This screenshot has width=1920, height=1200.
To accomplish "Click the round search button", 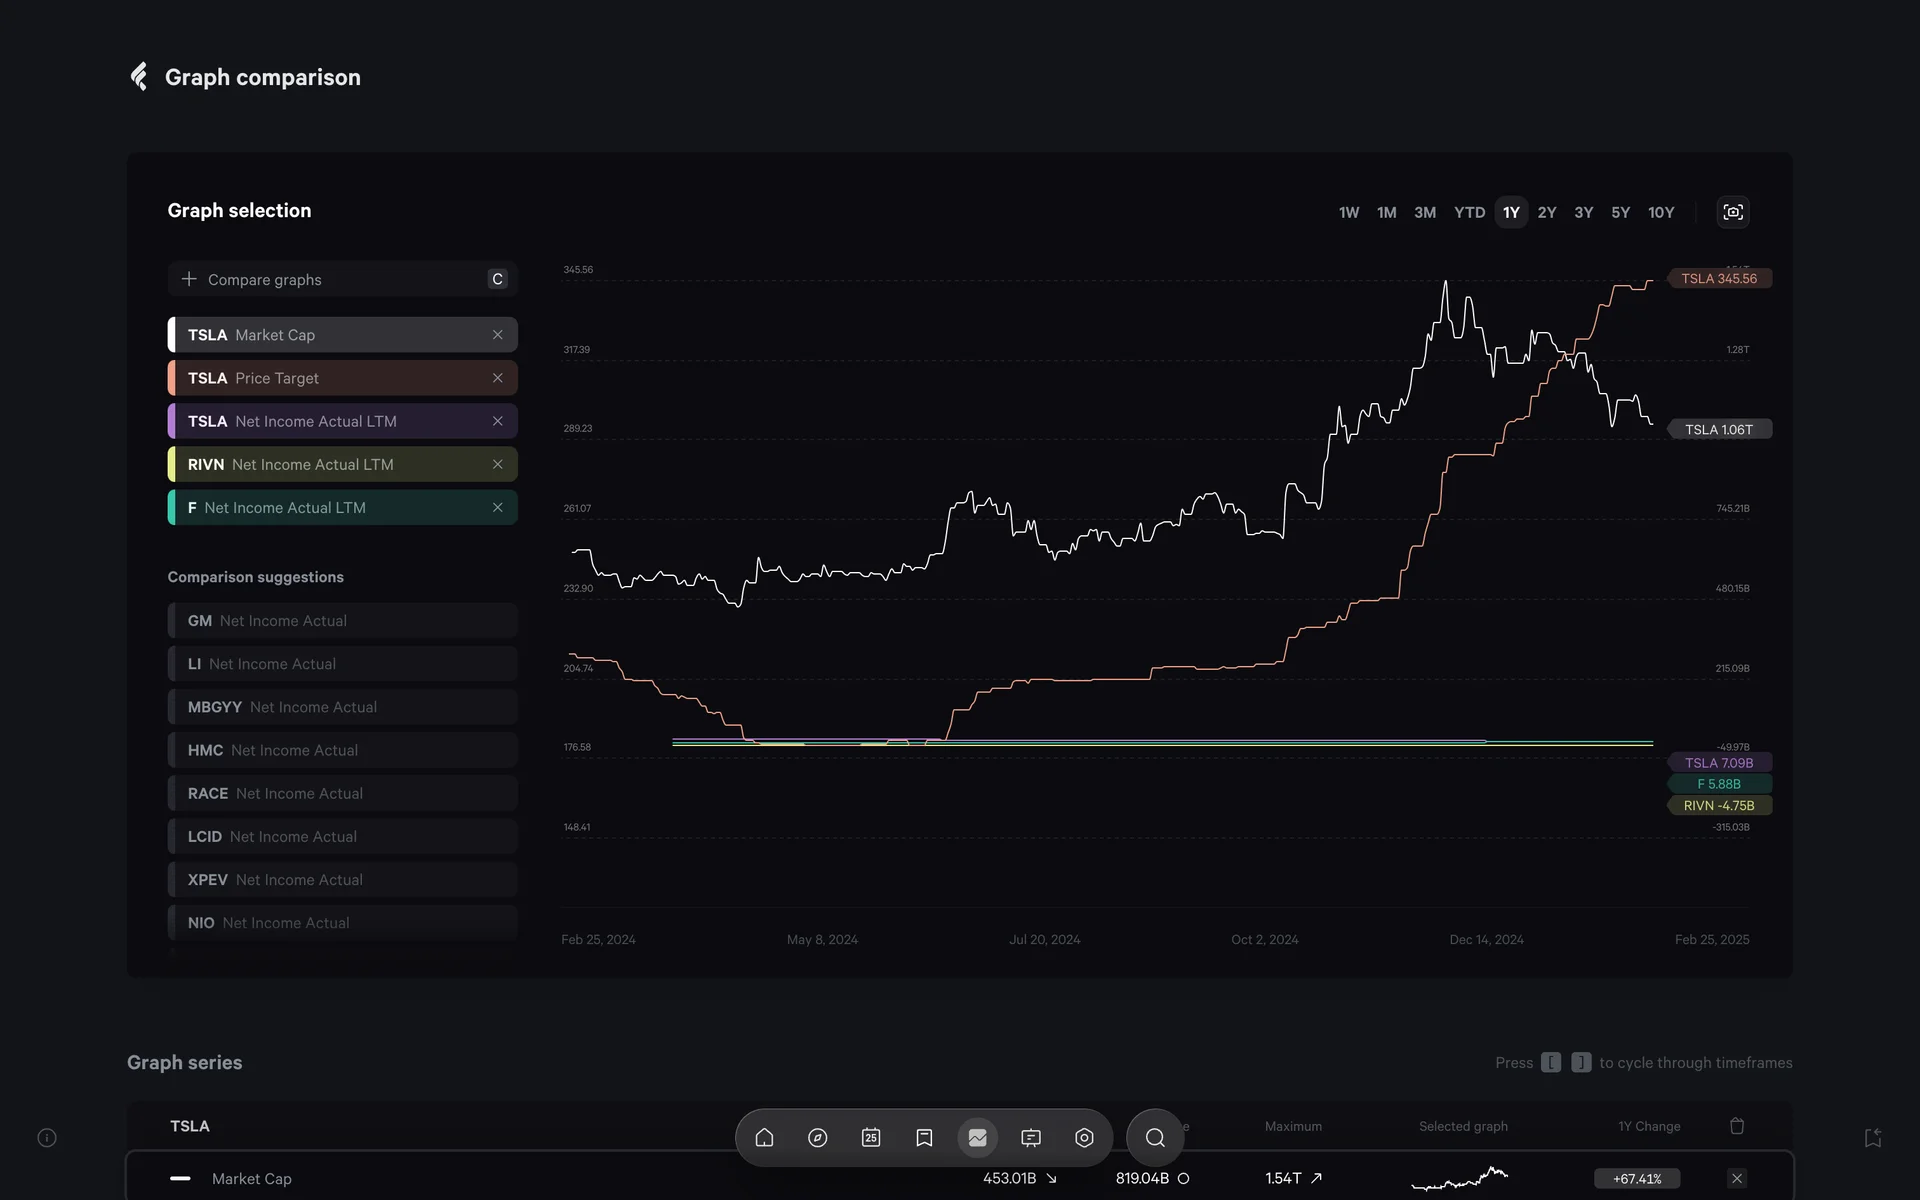I will pos(1155,1138).
